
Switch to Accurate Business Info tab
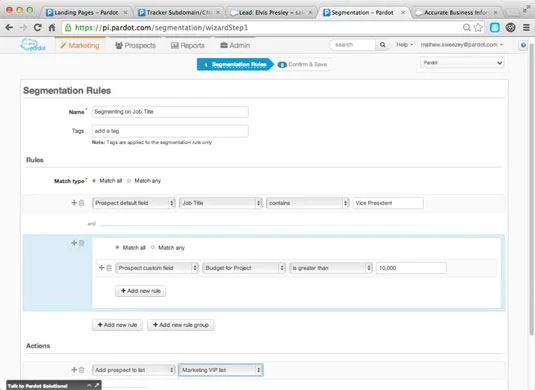point(456,12)
